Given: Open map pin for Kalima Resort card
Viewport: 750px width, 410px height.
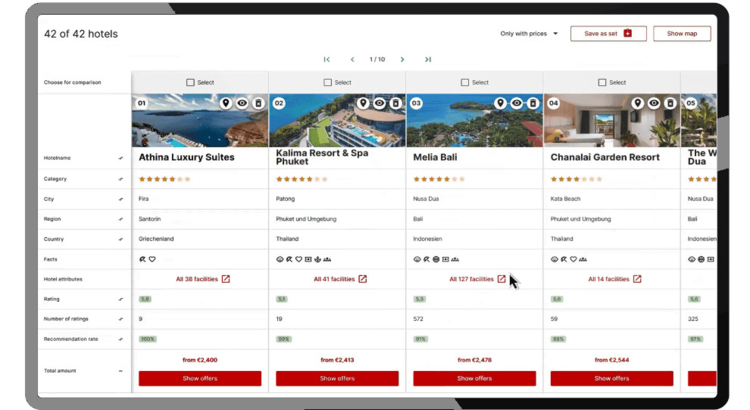Looking at the screenshot, I should point(363,103).
